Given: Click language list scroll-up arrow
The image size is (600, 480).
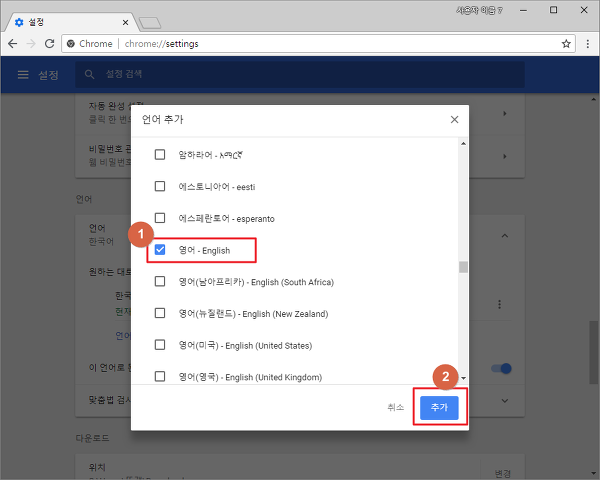Looking at the screenshot, I should click(x=463, y=144).
